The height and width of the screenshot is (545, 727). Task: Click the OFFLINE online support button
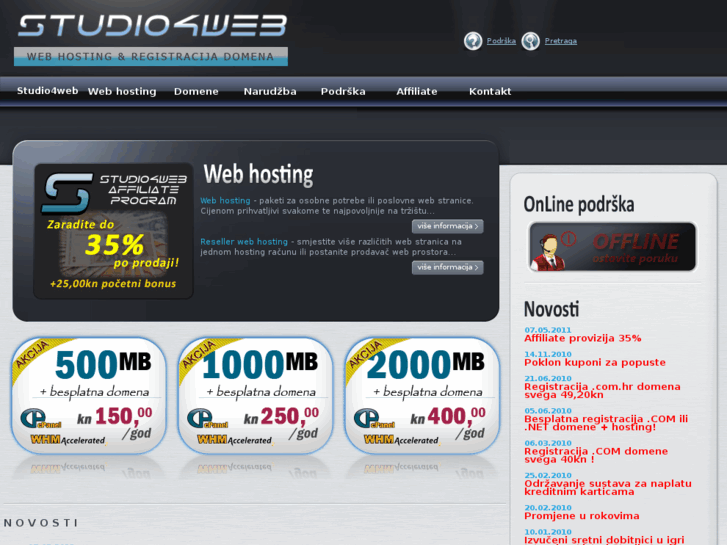[x=612, y=247]
